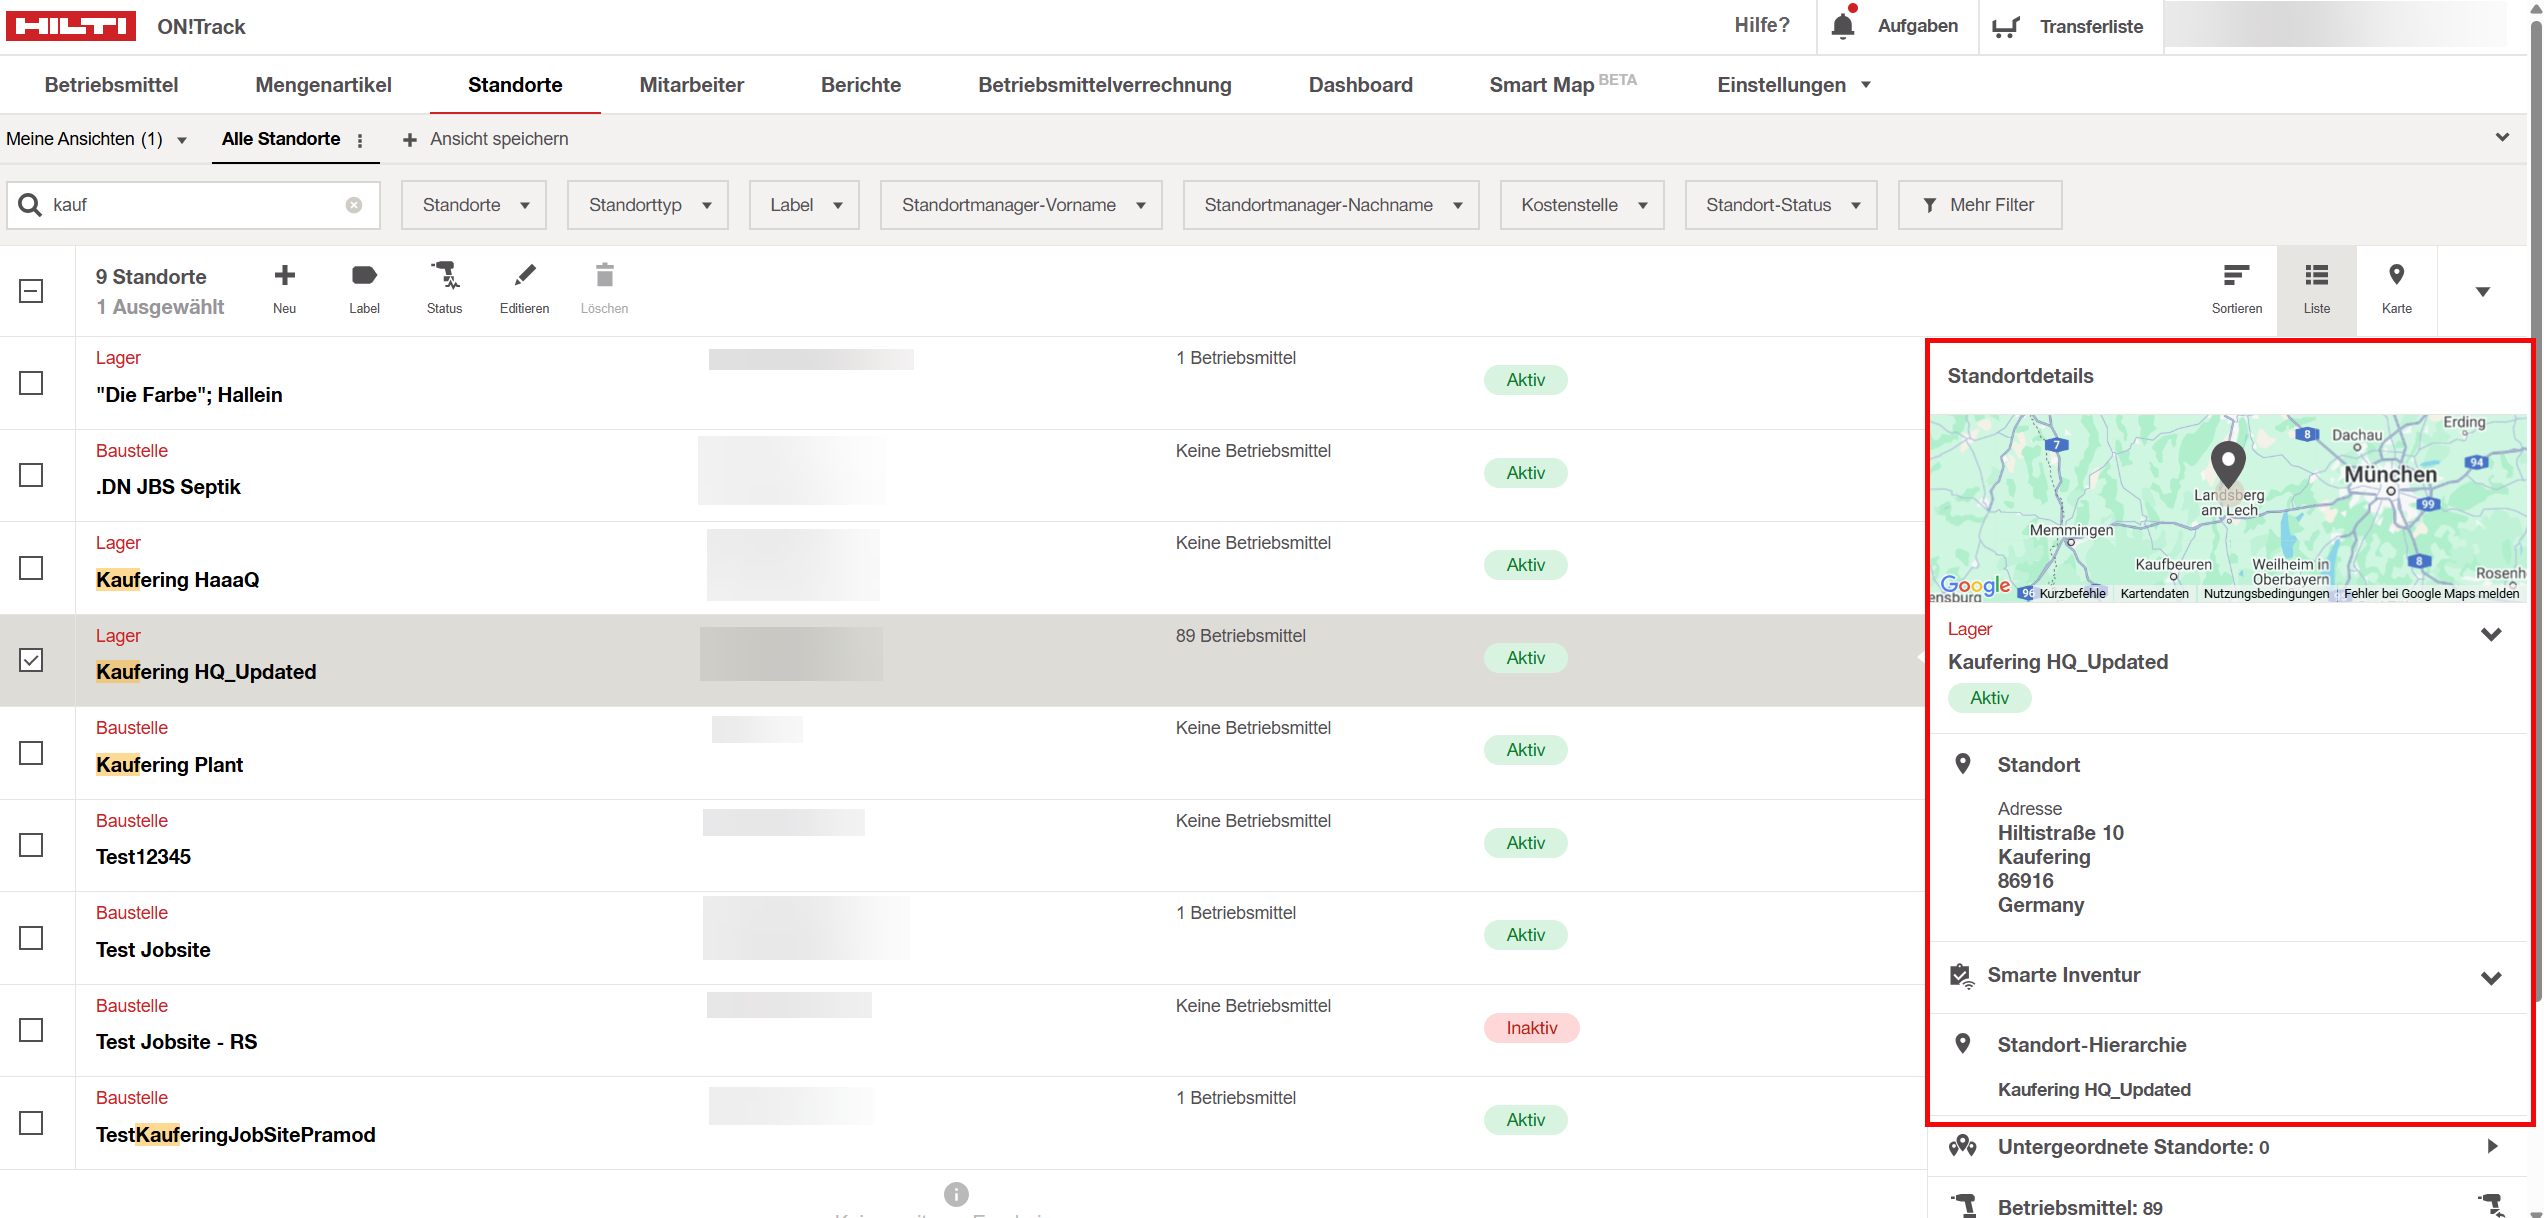Image resolution: width=2544 pixels, height=1218 pixels.
Task: Open the Dashboard tab
Action: pyautogui.click(x=1360, y=85)
